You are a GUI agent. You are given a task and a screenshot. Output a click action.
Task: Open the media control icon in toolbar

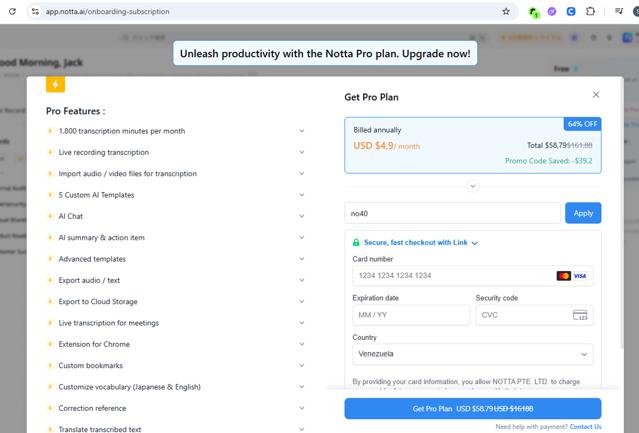[619, 11]
